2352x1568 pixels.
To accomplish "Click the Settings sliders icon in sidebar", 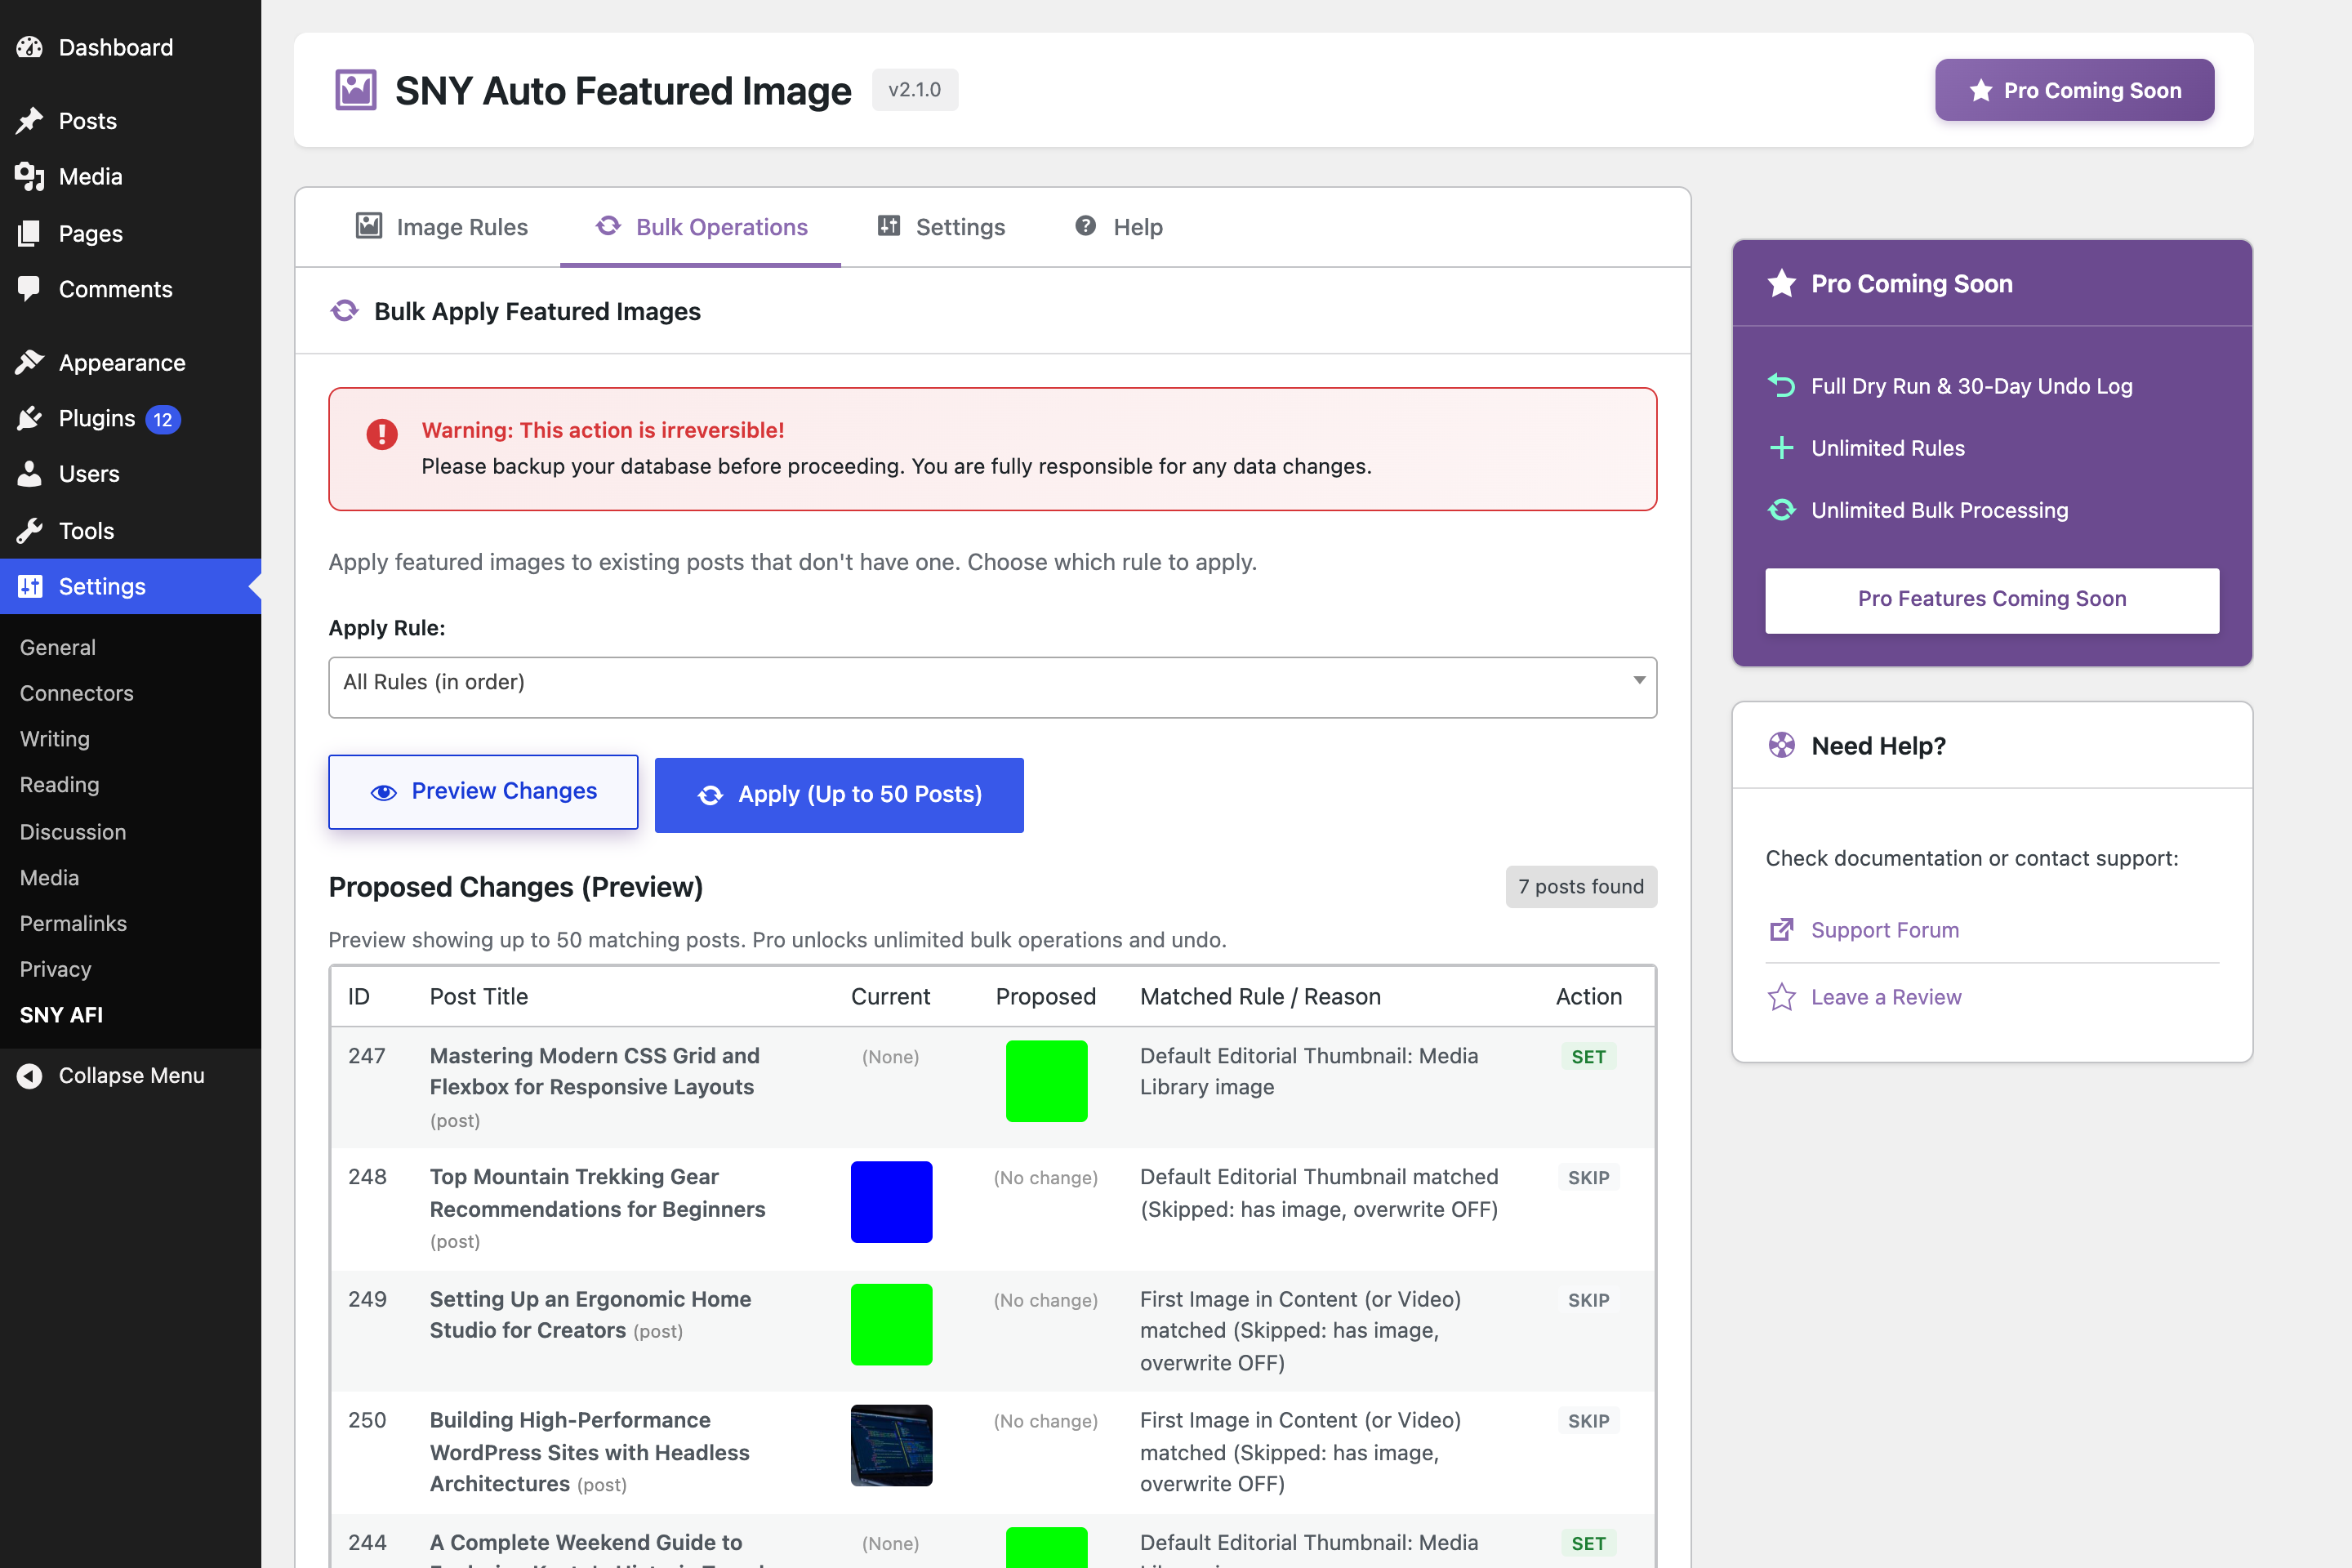I will pos(30,586).
